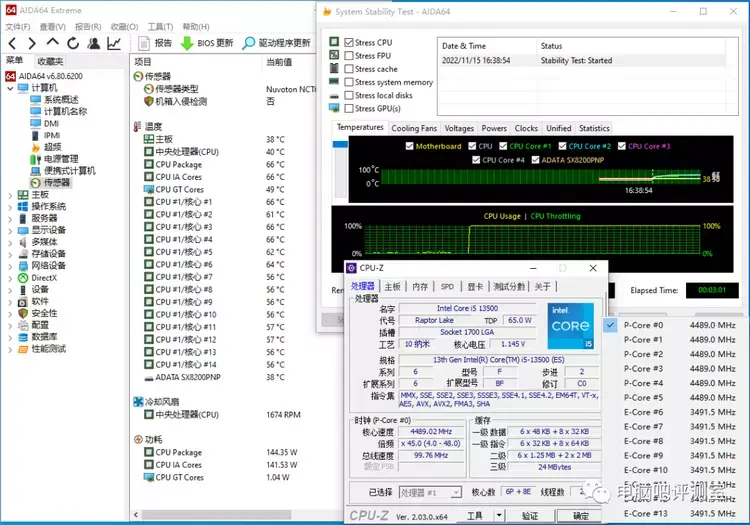Click the AIDA64 v6.80.6200 root icon
750x525 pixels.
click(11, 76)
